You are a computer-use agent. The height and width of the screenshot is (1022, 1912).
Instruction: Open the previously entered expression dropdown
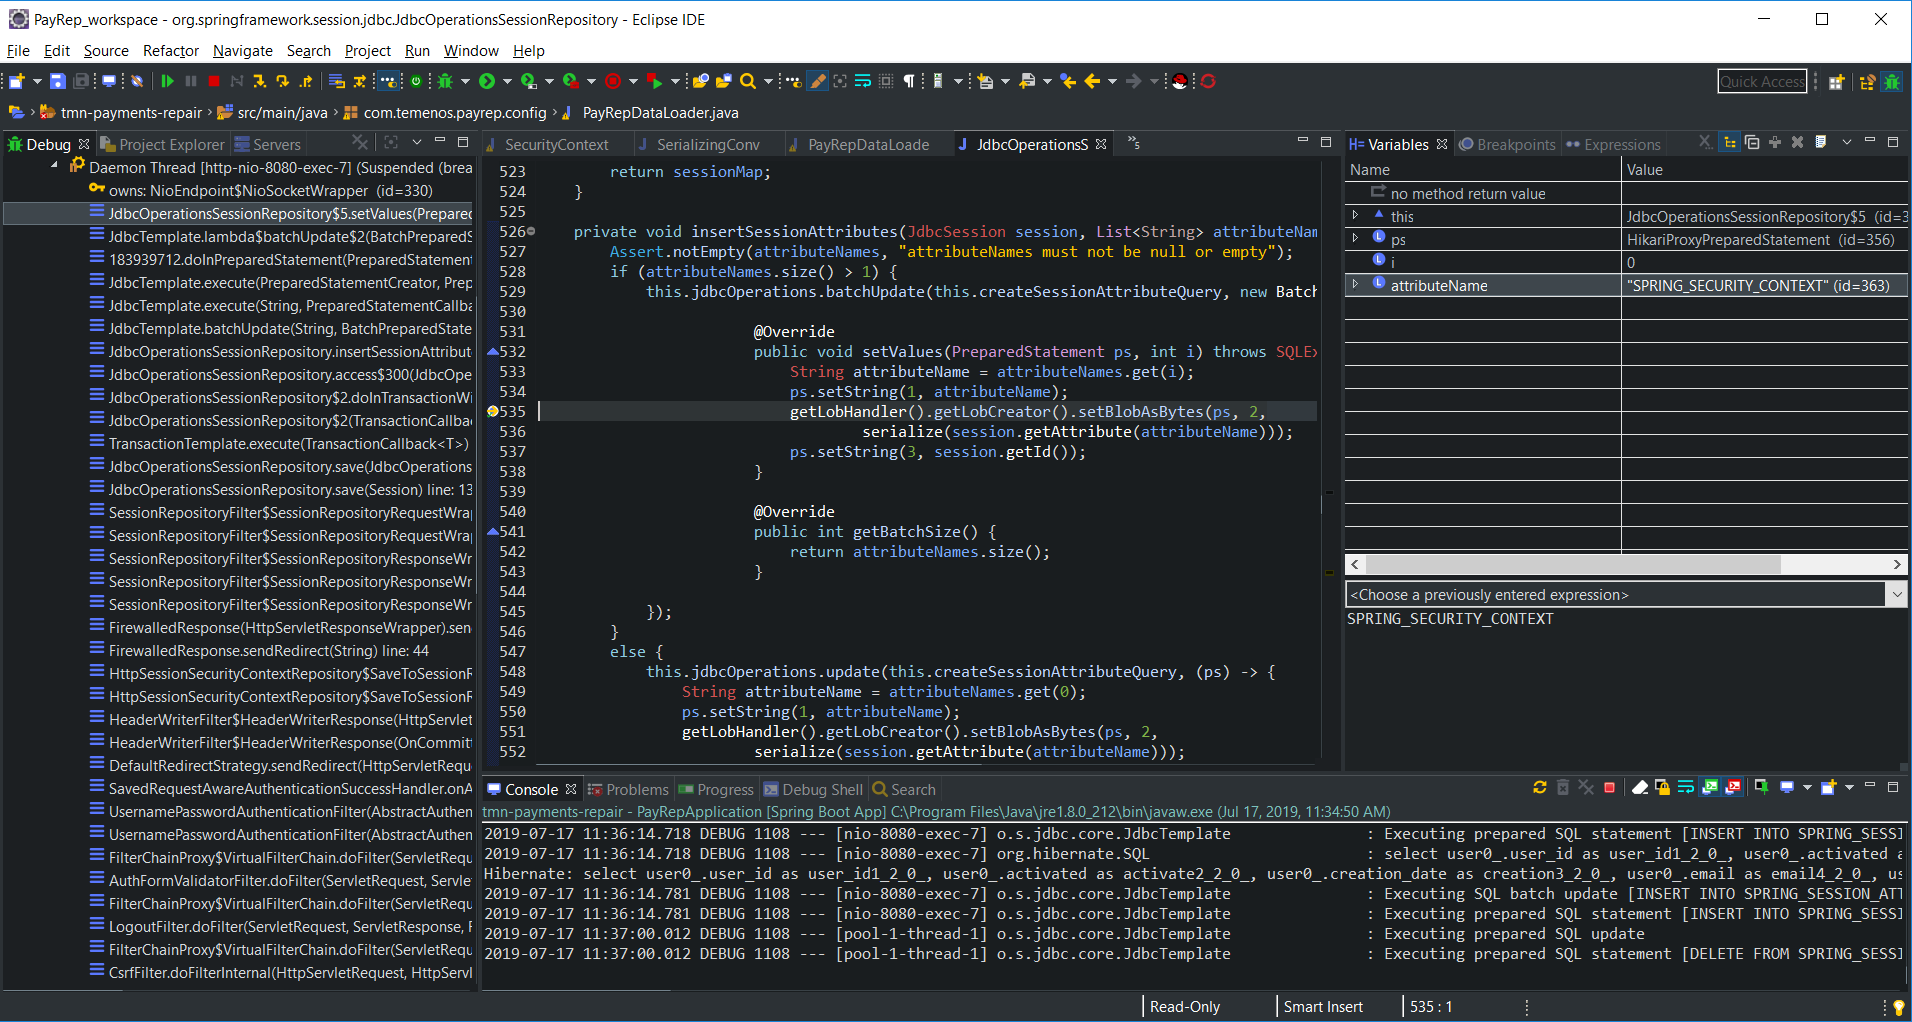tap(1896, 595)
